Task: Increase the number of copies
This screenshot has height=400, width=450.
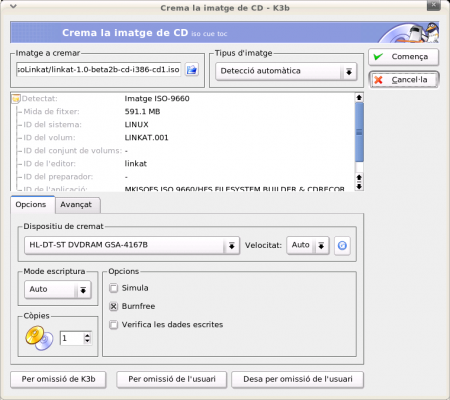Action: pos(87,335)
